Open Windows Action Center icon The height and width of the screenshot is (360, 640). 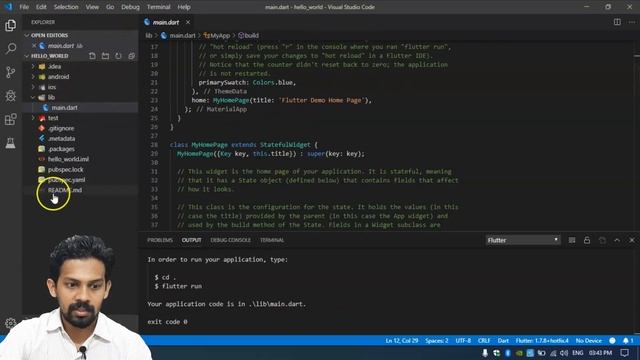tap(624, 353)
